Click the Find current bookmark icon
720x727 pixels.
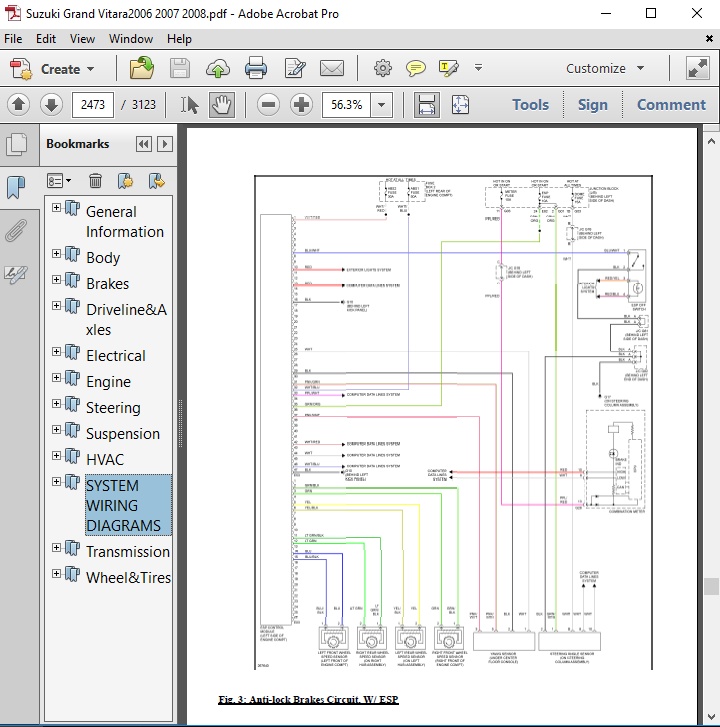tap(157, 181)
